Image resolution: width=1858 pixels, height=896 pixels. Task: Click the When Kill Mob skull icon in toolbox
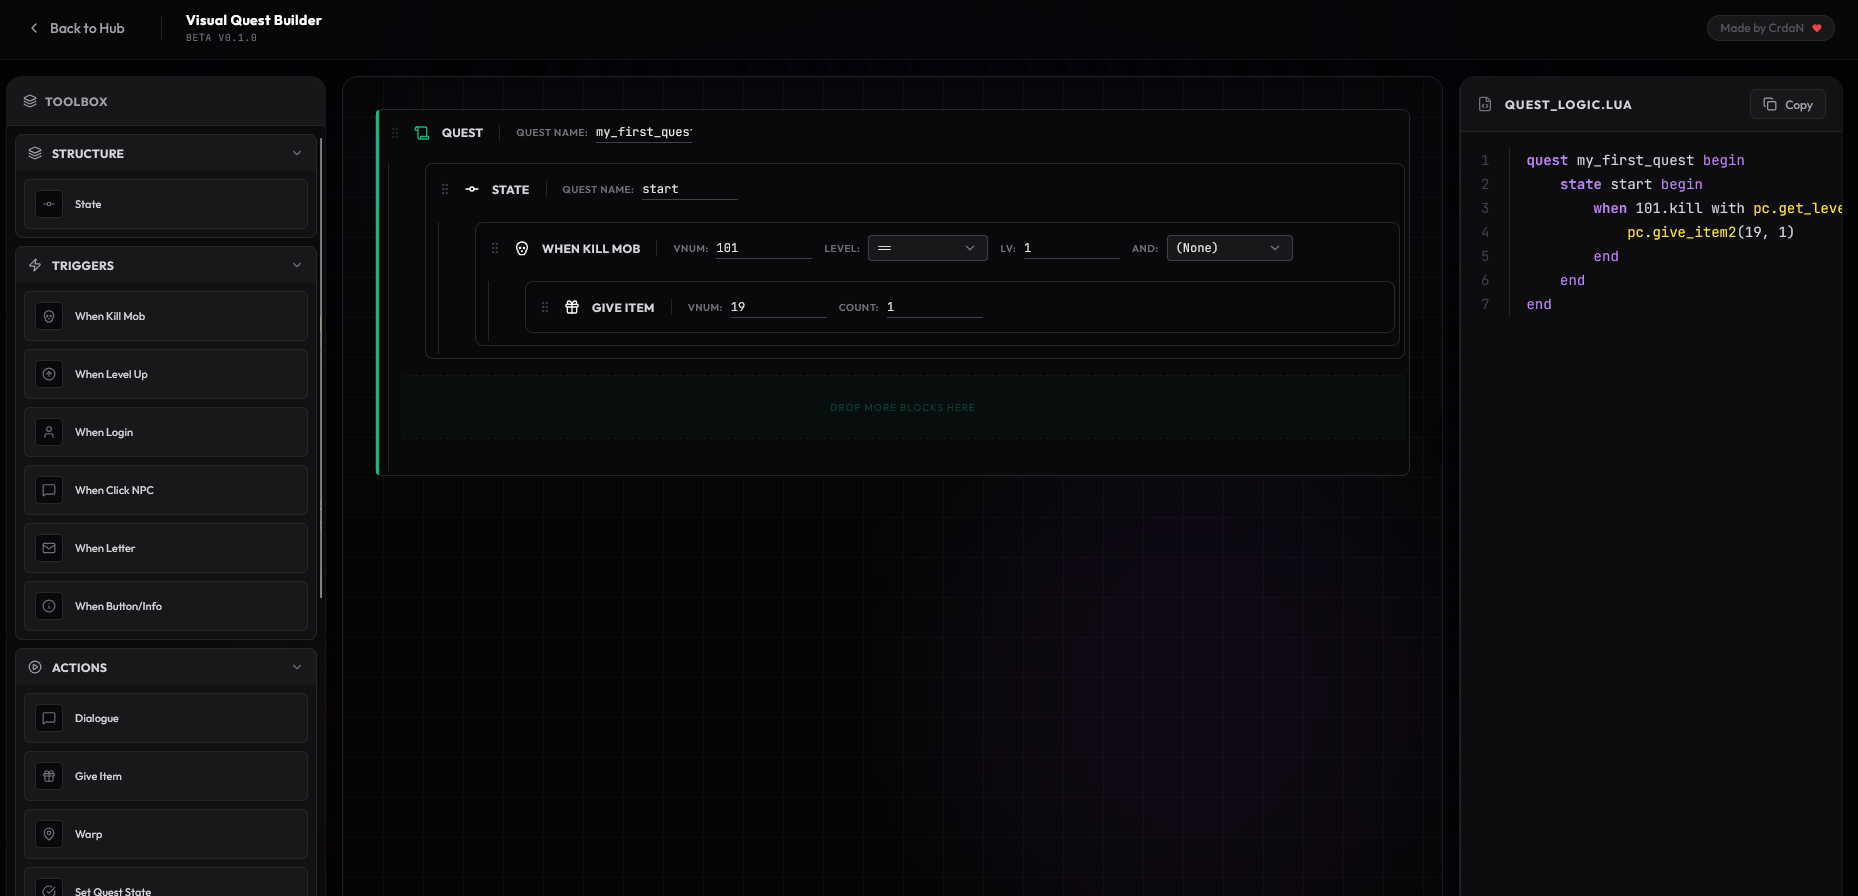click(x=49, y=316)
